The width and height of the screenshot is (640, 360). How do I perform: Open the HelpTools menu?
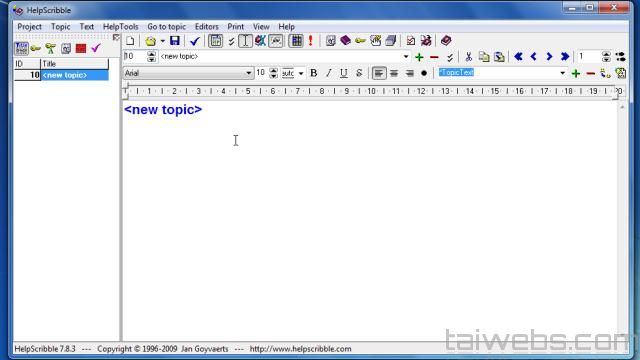[120, 27]
